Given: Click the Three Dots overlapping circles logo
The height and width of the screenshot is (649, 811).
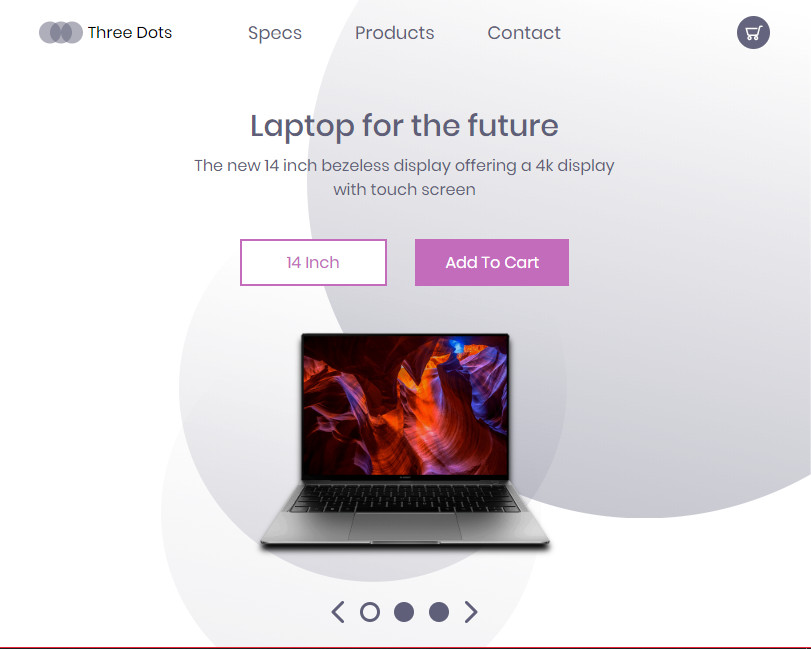Looking at the screenshot, I should pos(61,33).
